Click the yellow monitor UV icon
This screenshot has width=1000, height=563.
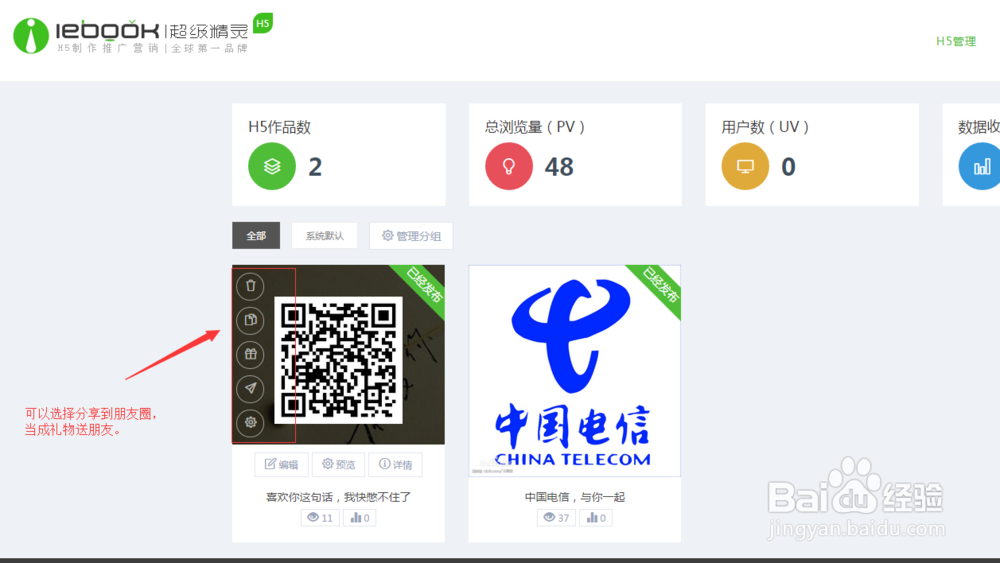(745, 166)
